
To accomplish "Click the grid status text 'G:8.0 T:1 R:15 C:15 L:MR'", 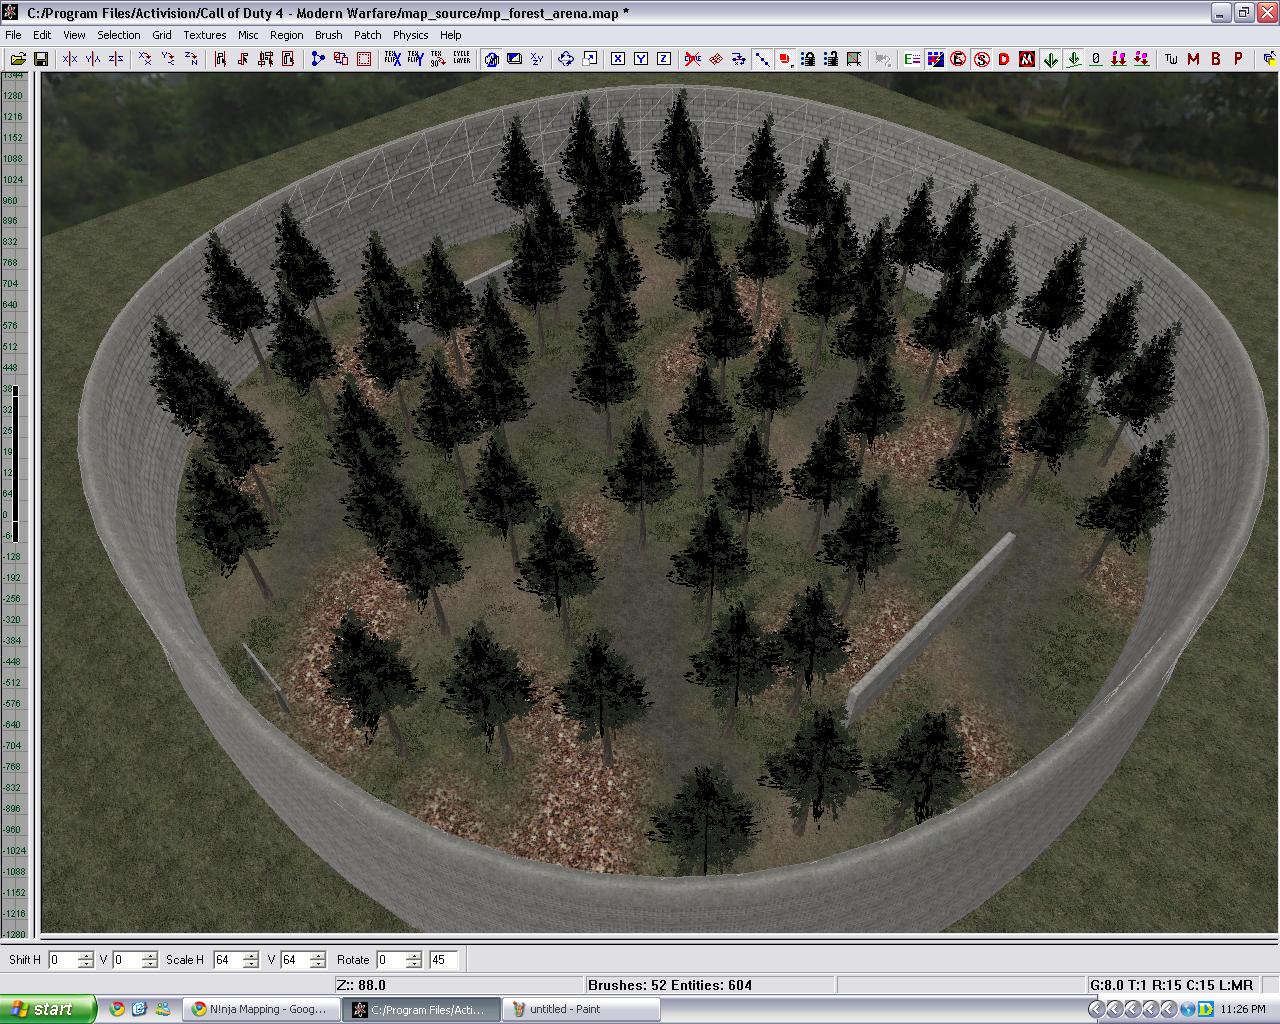I will pos(1171,985).
